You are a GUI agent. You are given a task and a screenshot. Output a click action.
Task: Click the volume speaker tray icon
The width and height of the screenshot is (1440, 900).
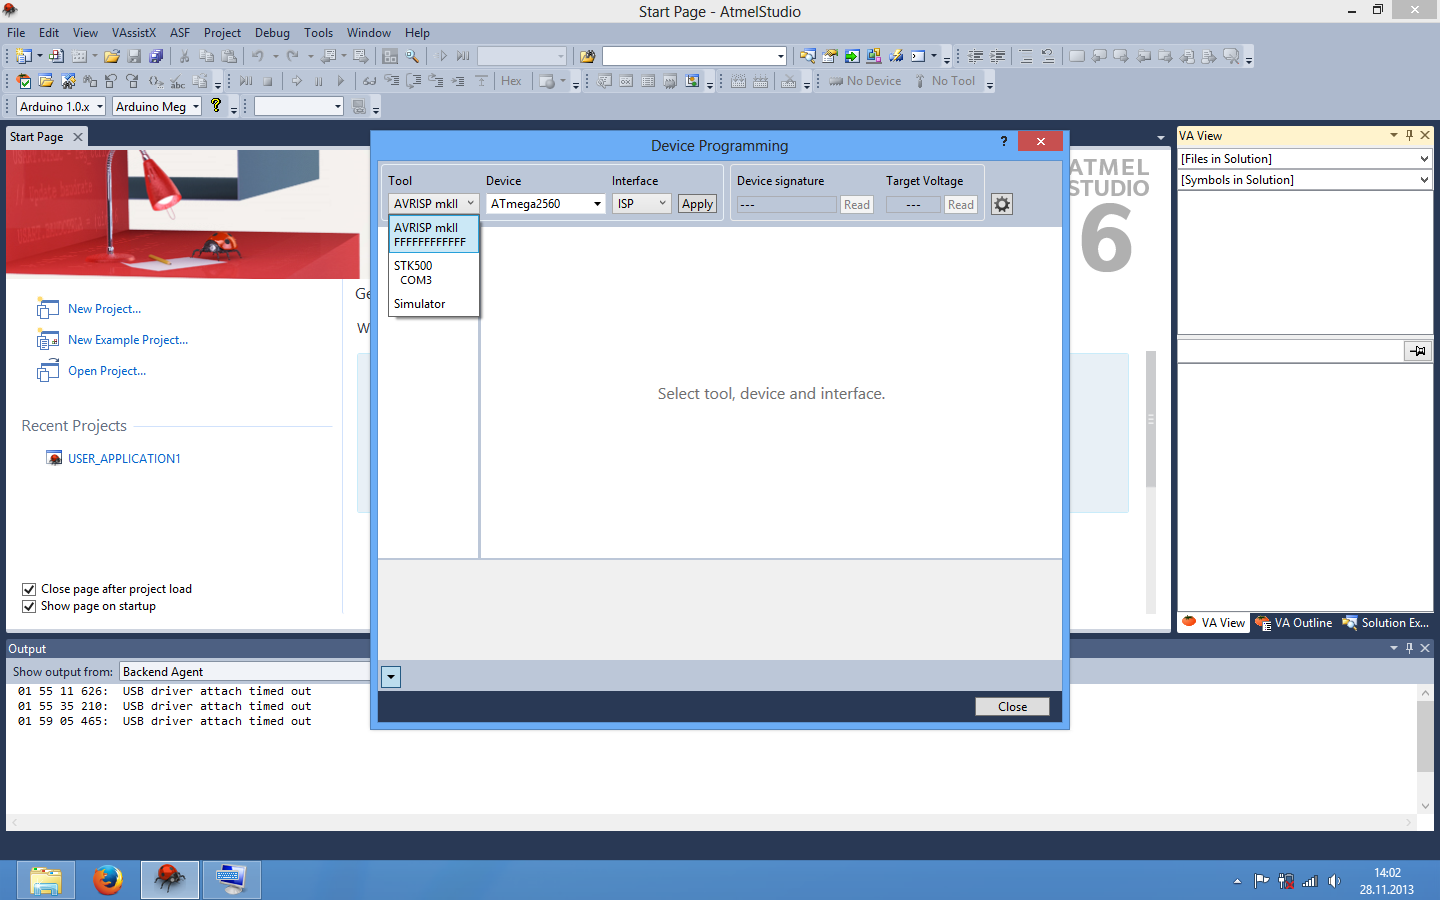tap(1334, 881)
